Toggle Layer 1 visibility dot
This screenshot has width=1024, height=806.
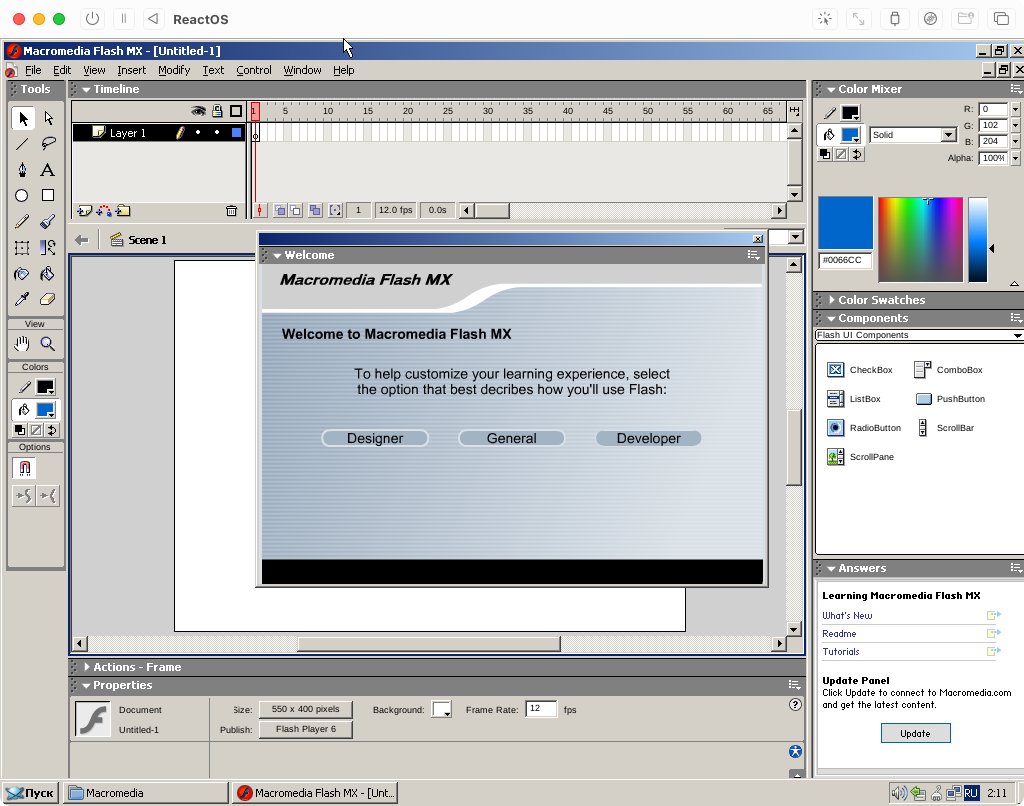tap(198, 133)
